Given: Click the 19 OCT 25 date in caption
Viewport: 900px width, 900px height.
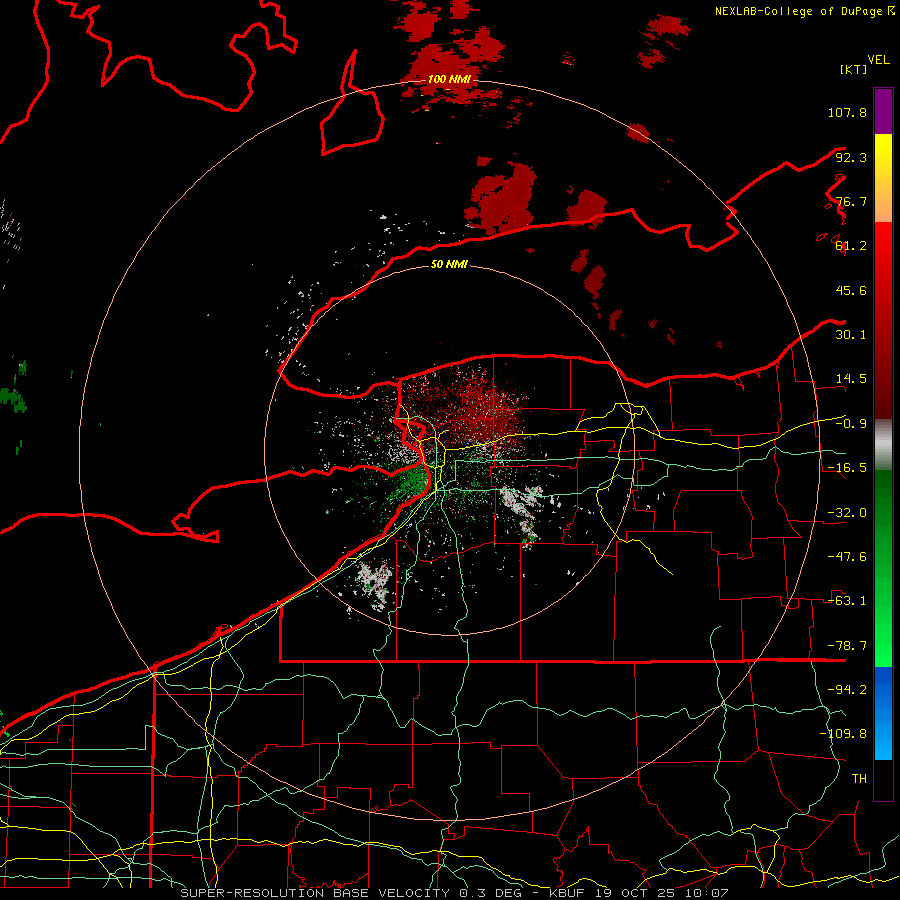Looking at the screenshot, I should (637, 893).
